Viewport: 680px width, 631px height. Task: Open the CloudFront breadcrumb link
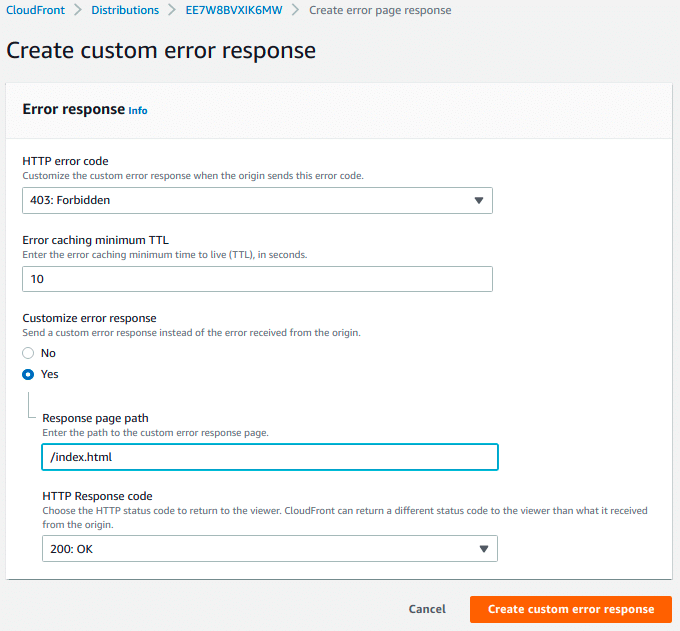tap(37, 10)
